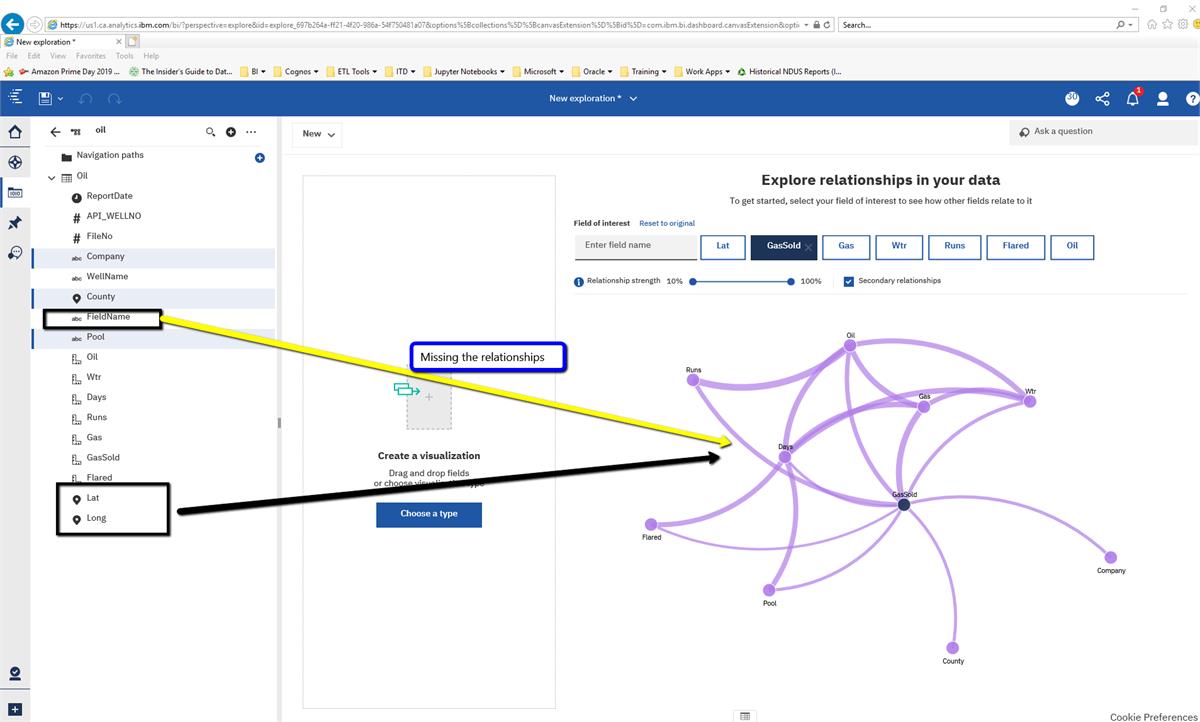The height and width of the screenshot is (722, 1200).
Task: Click the Reset to original link
Action: [667, 223]
